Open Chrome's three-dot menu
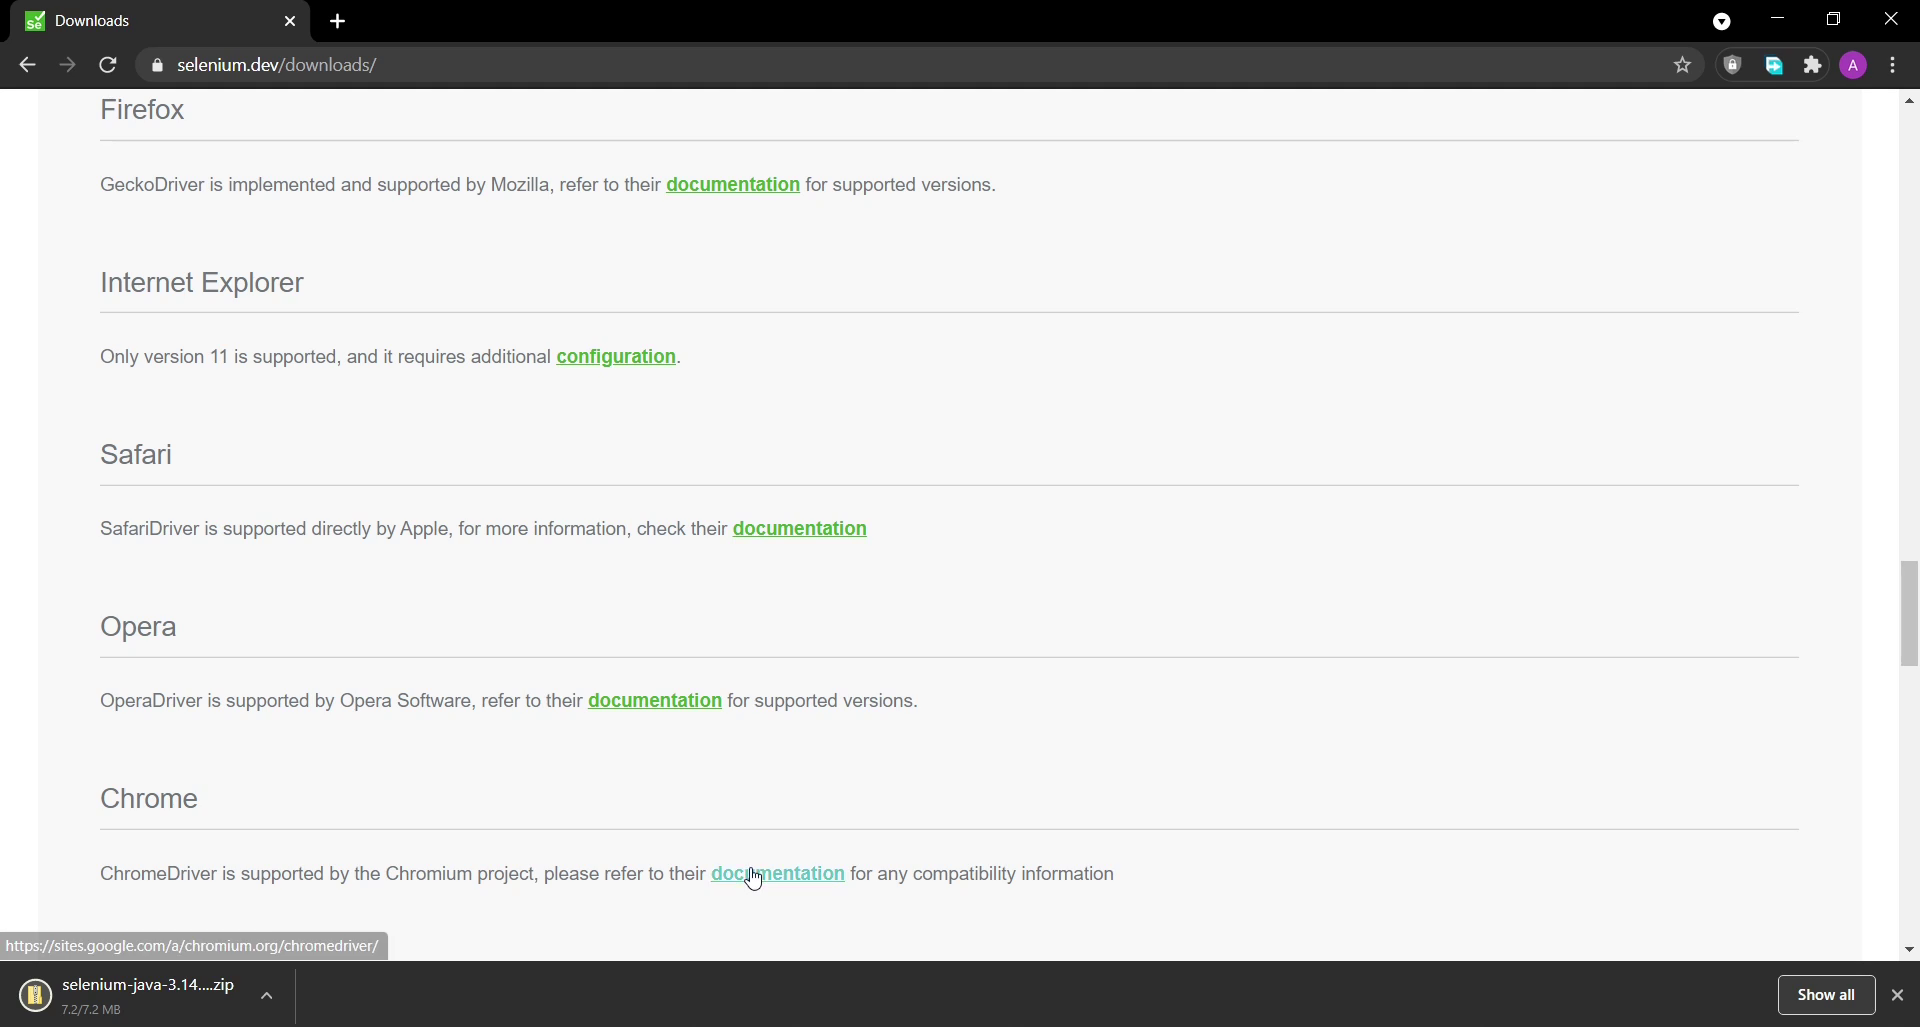This screenshot has height=1027, width=1920. click(1893, 65)
